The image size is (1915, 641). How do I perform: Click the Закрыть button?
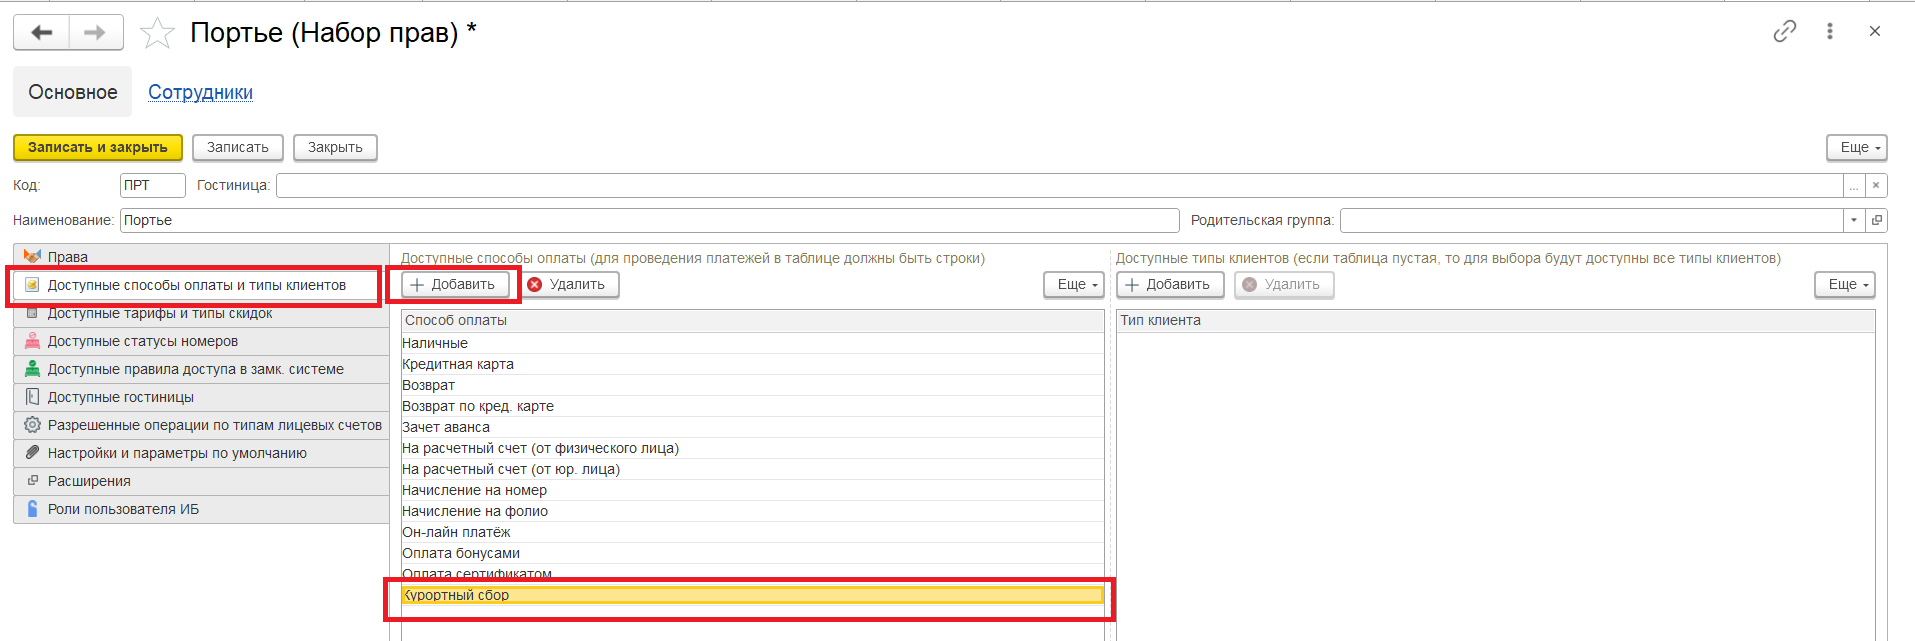point(335,147)
